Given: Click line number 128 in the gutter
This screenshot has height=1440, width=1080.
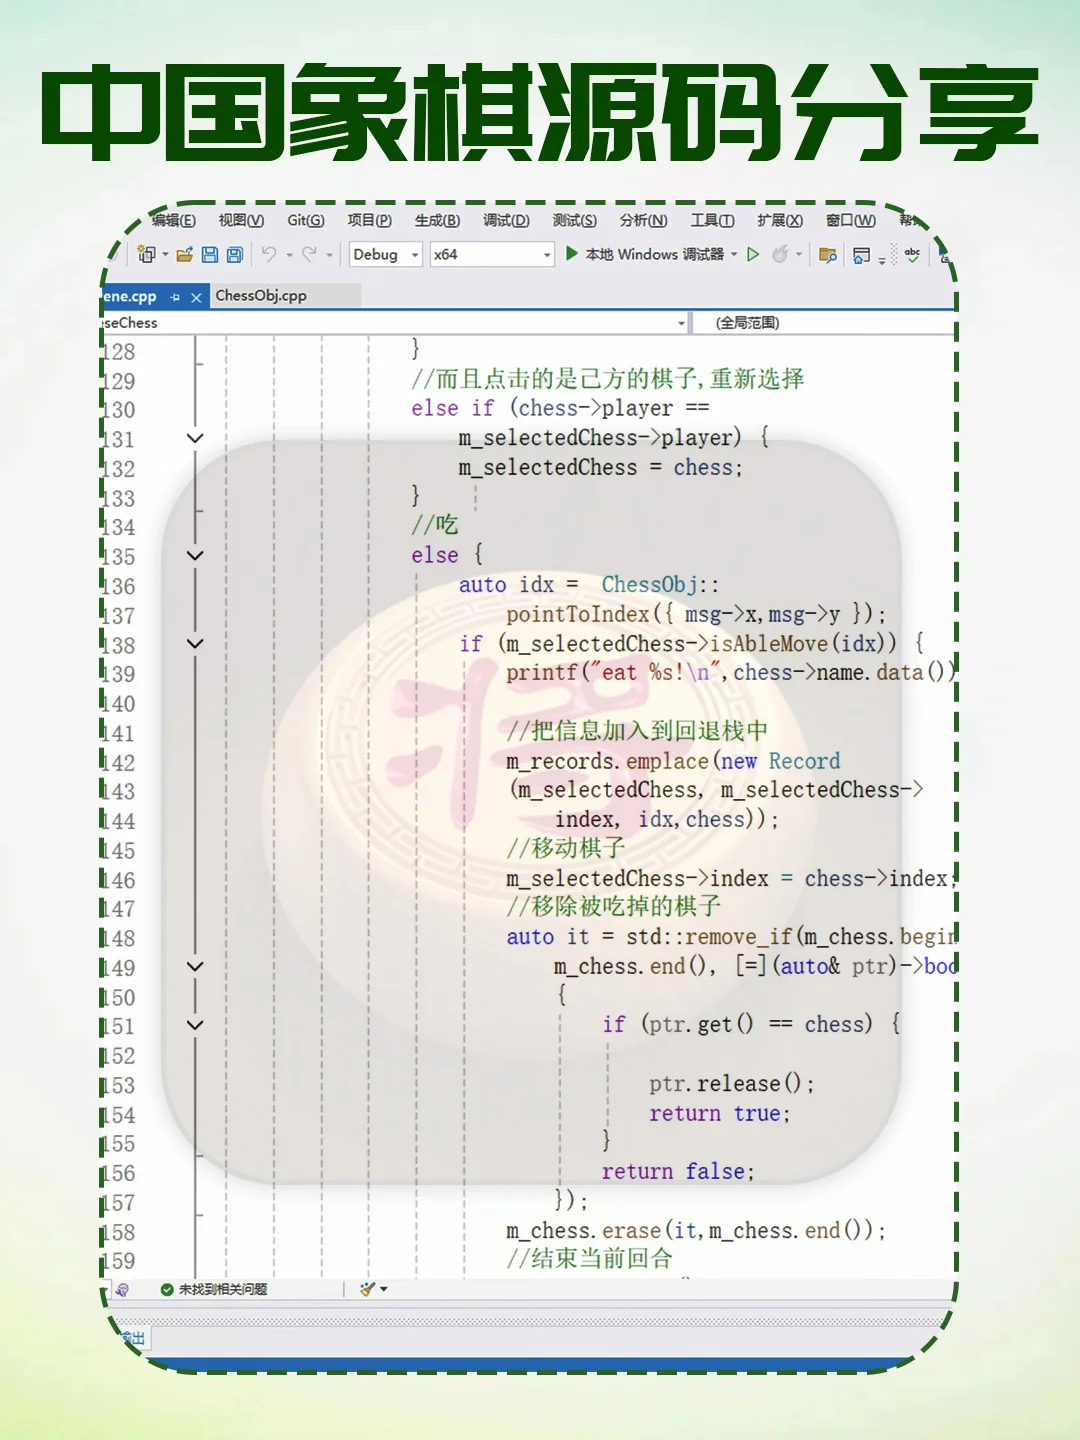Looking at the screenshot, I should [118, 352].
